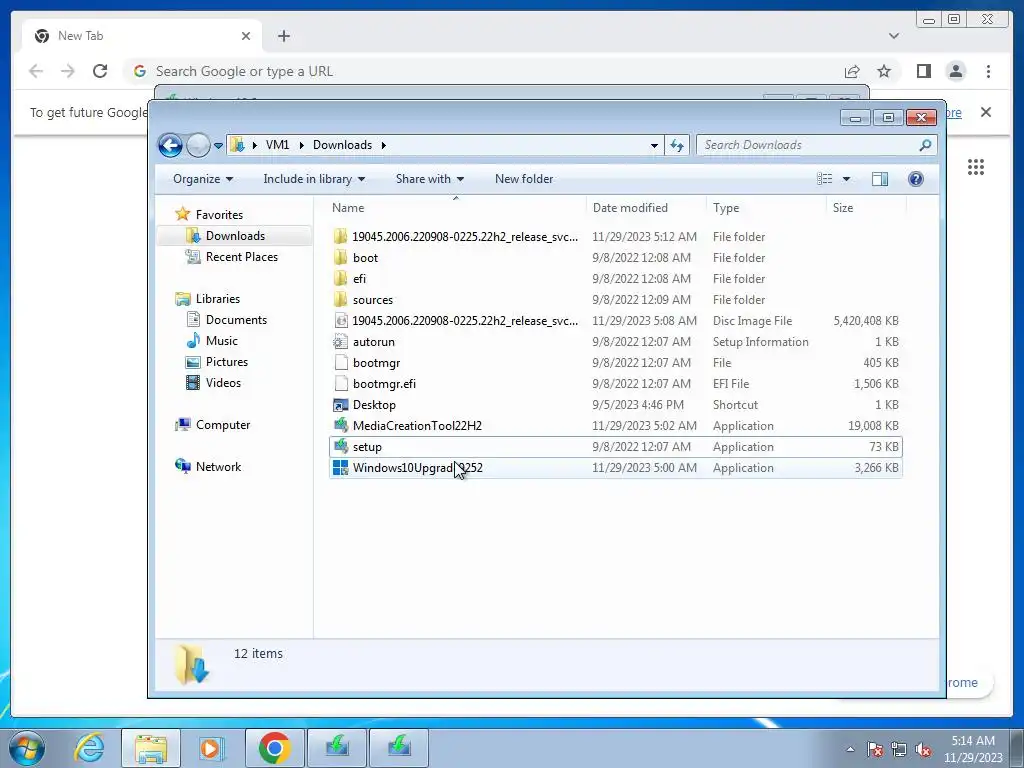This screenshot has height=768, width=1024.
Task: Open the Music library
Action: (x=221, y=340)
